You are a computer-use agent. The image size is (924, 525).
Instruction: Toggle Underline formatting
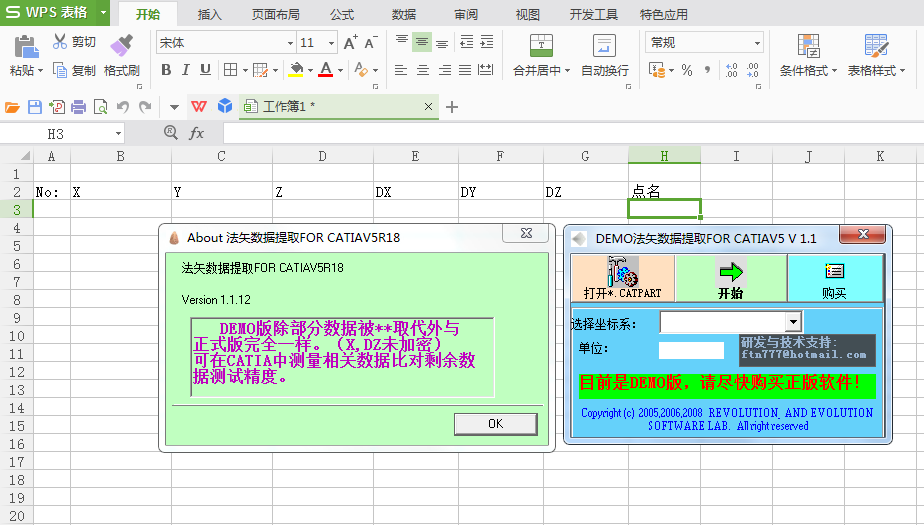[205, 70]
